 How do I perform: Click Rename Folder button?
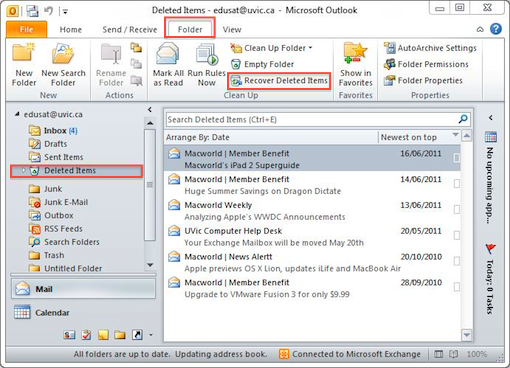tap(111, 65)
